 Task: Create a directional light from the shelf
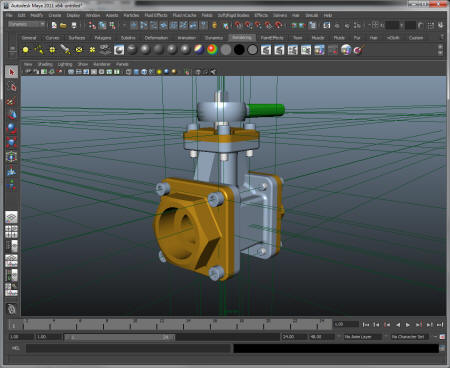pos(39,50)
